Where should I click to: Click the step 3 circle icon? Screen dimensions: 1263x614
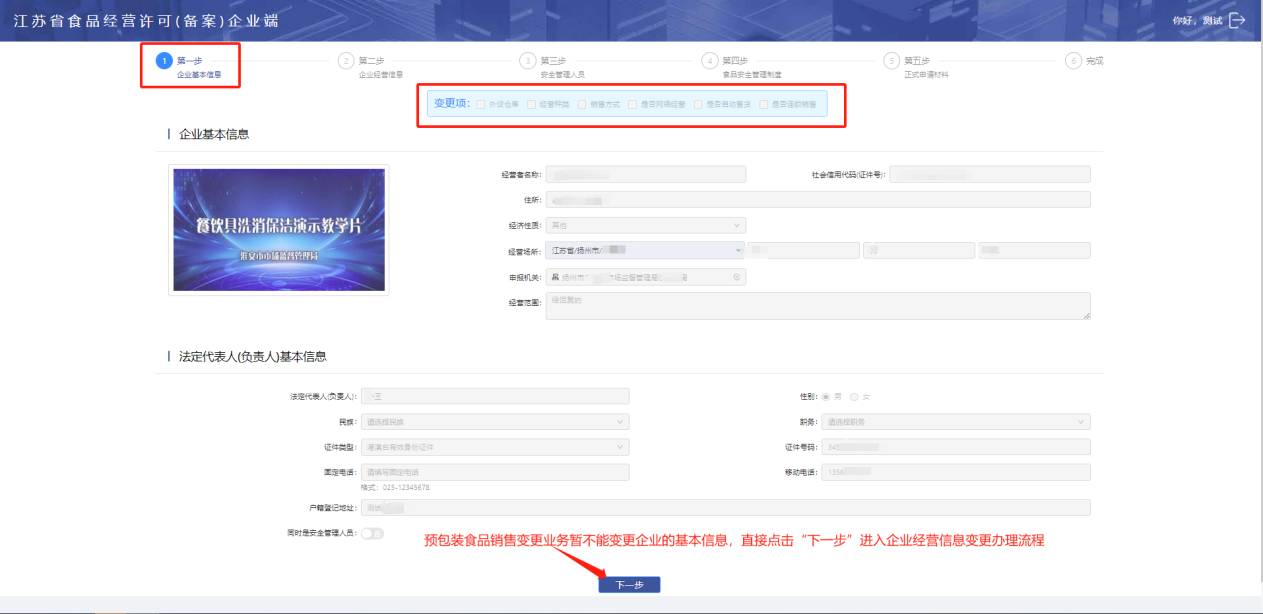pyautogui.click(x=528, y=61)
